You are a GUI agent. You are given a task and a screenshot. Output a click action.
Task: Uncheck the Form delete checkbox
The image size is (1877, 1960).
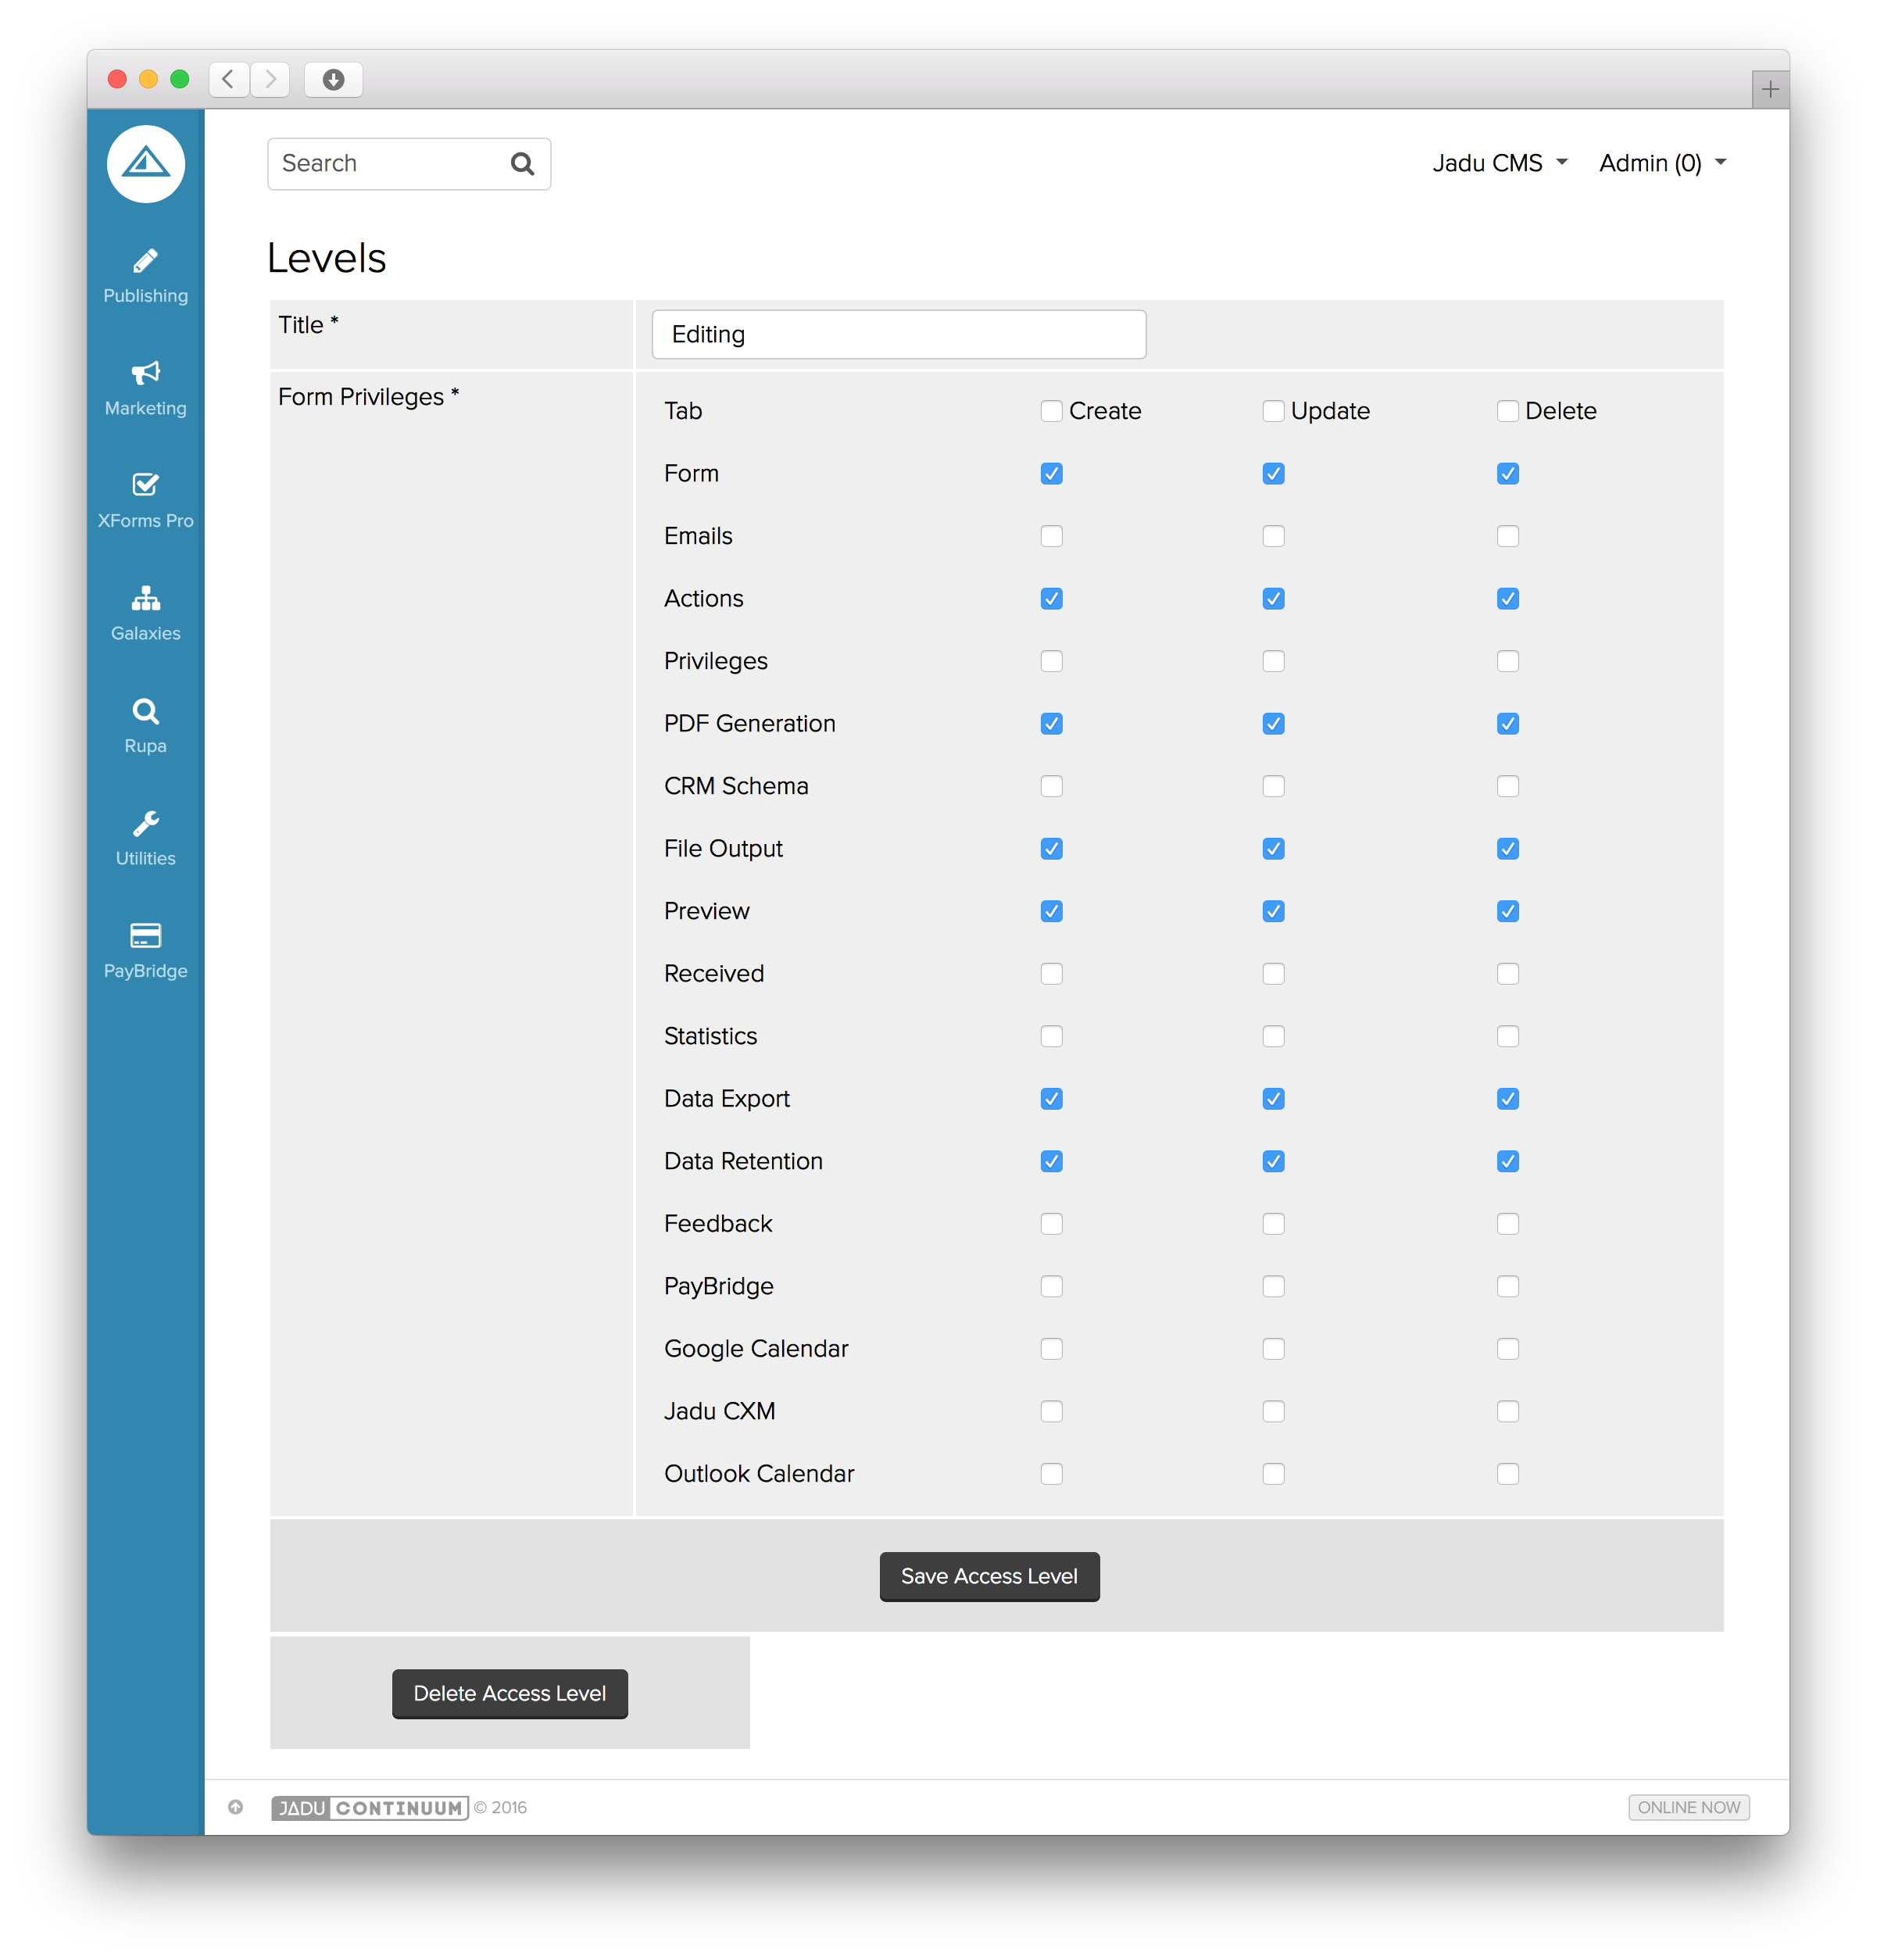coord(1507,474)
